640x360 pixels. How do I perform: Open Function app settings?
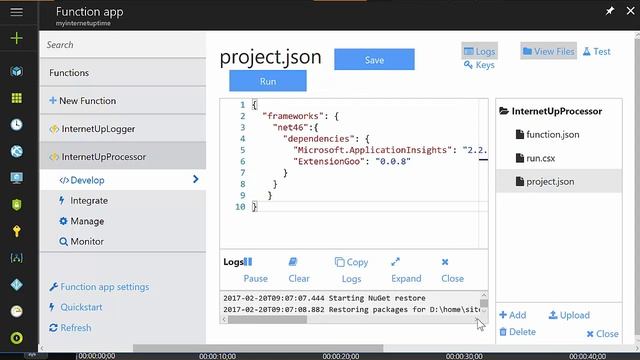(99, 287)
